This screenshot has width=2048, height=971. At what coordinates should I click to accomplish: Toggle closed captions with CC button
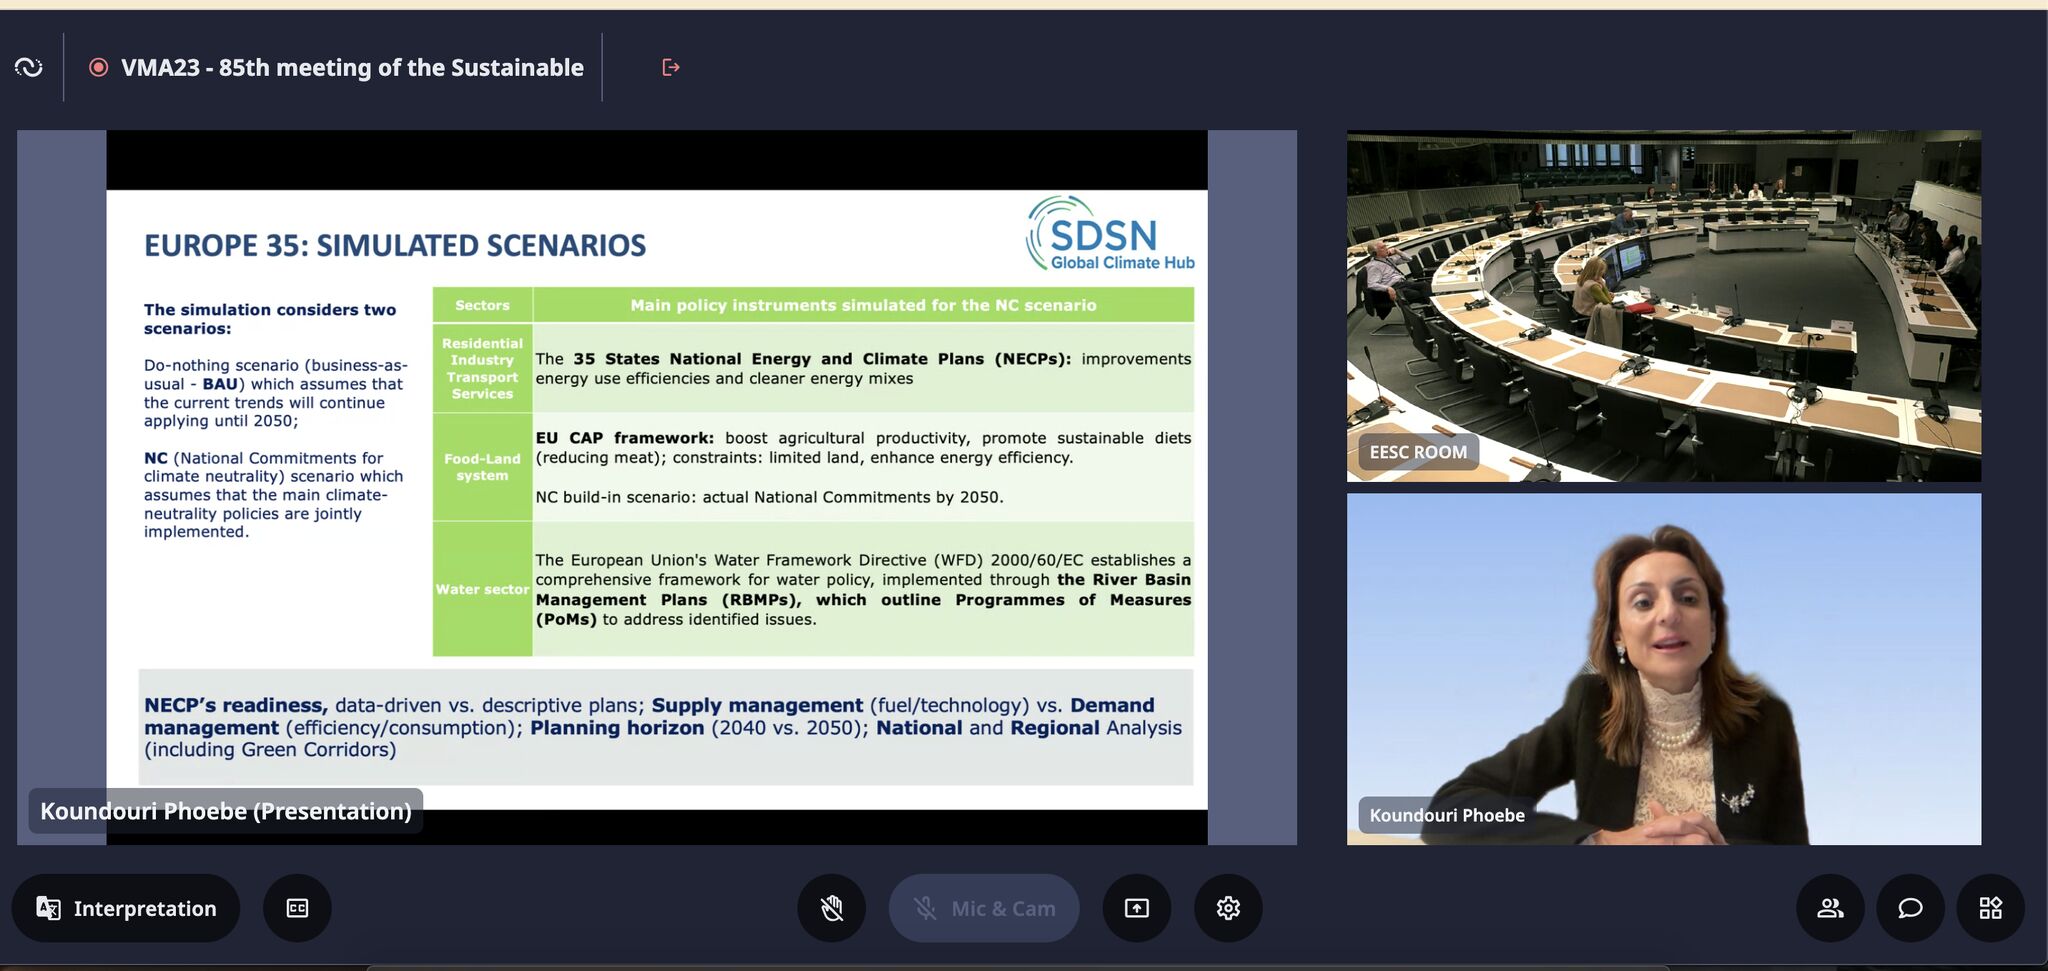pyautogui.click(x=297, y=908)
